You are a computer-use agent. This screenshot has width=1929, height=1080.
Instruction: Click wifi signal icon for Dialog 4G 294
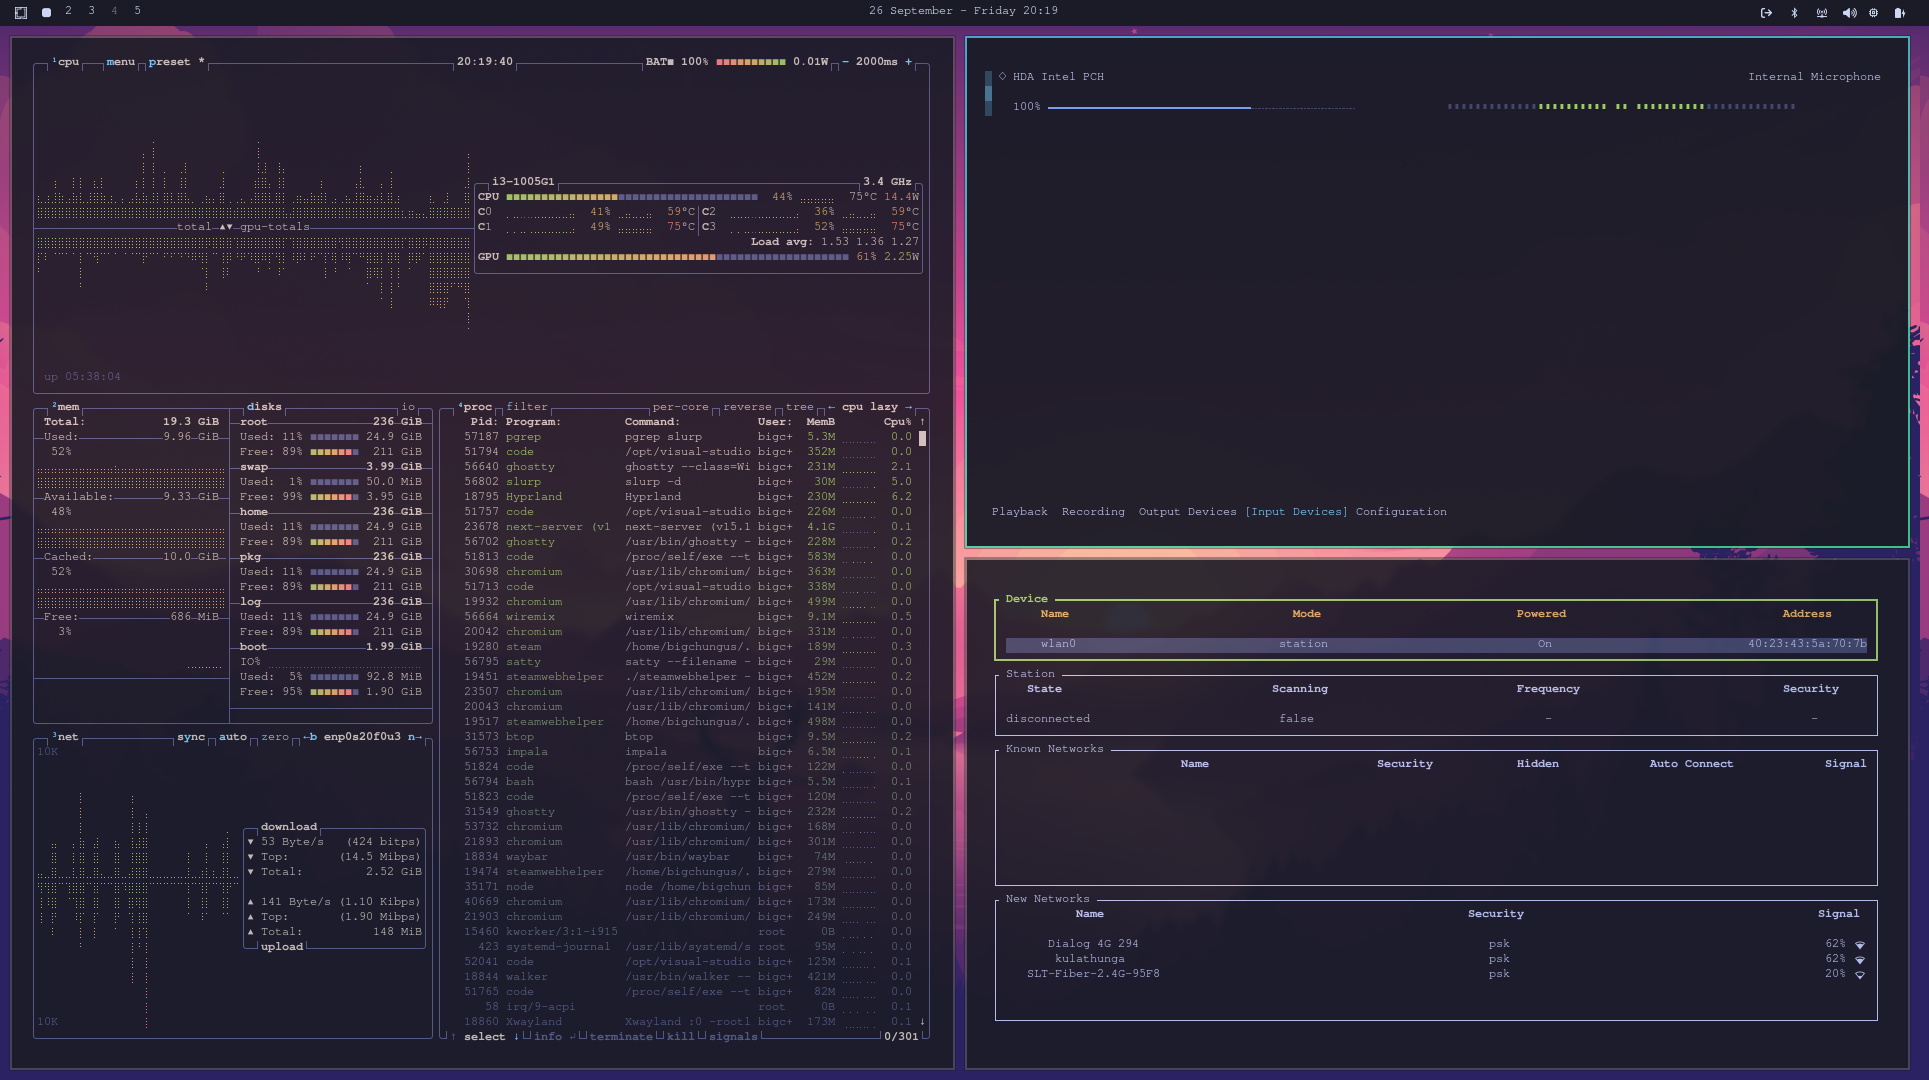[1859, 944]
